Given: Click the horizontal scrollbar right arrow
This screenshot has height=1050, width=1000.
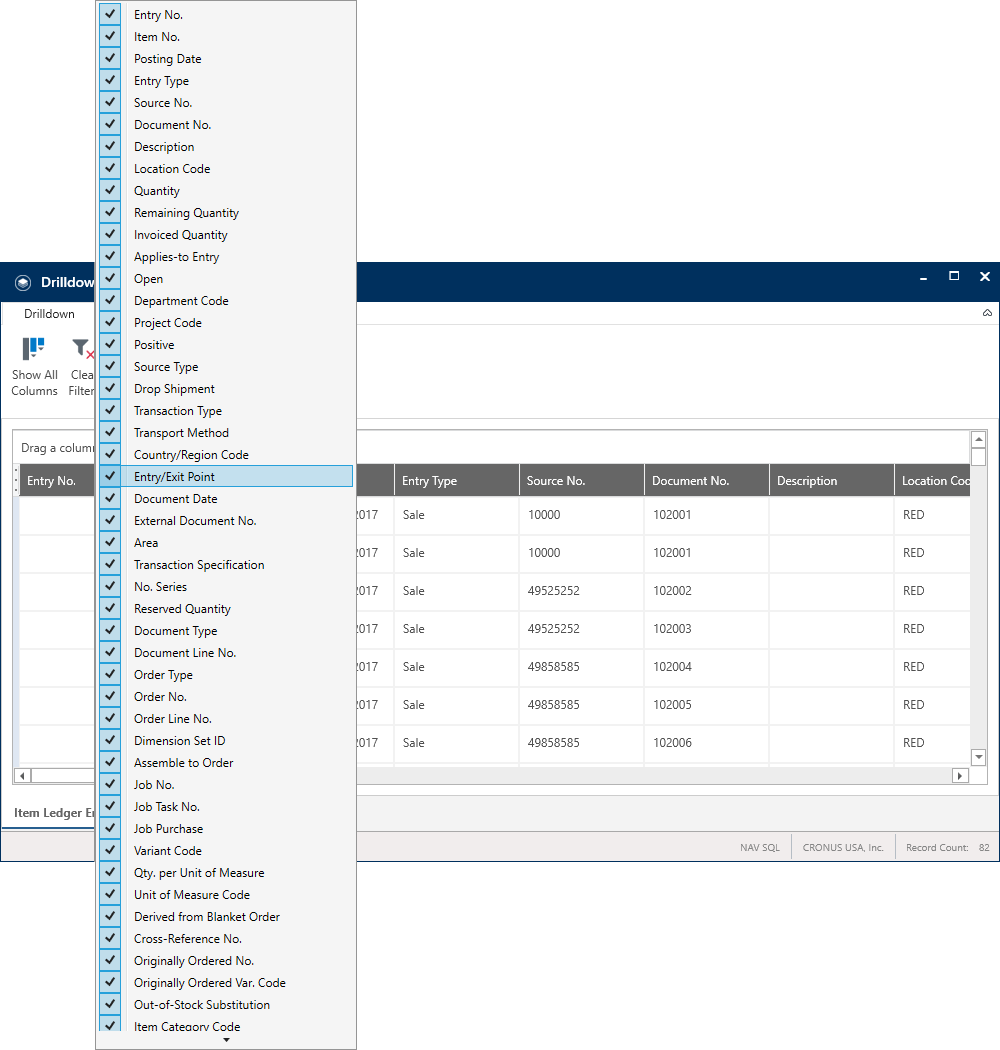Looking at the screenshot, I should [960, 775].
